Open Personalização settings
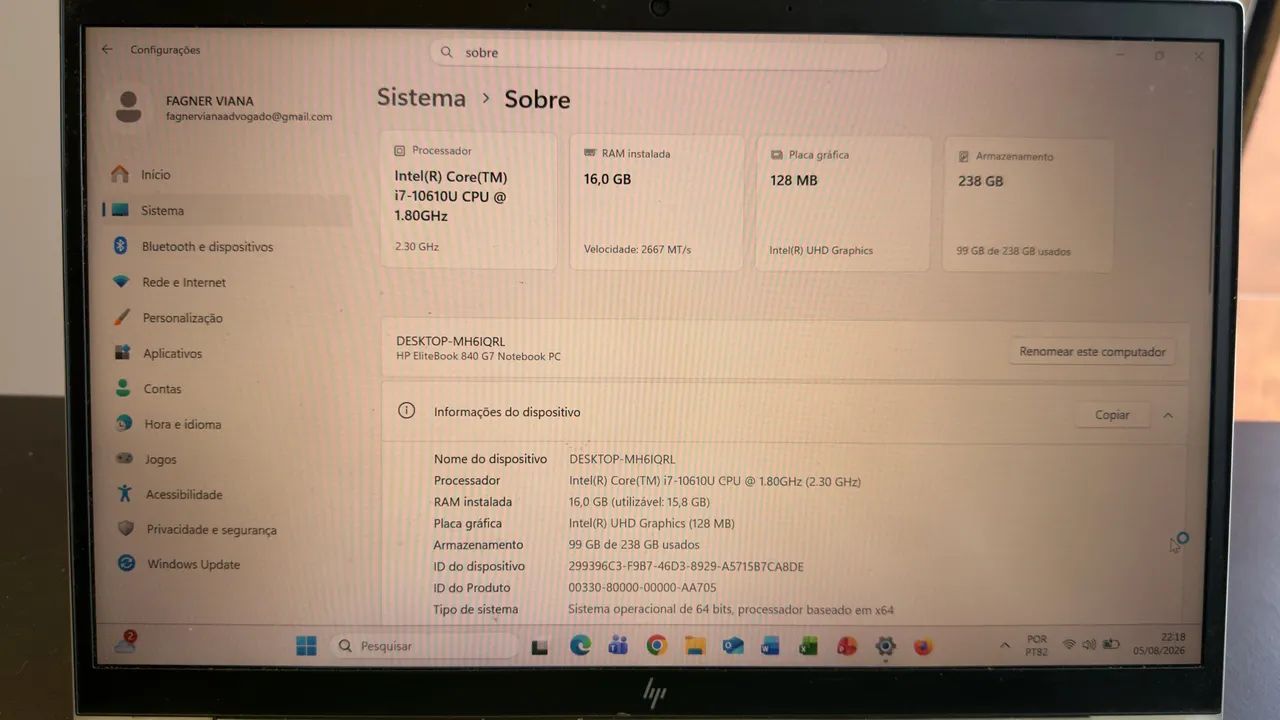Image resolution: width=1280 pixels, height=720 pixels. pos(227,318)
